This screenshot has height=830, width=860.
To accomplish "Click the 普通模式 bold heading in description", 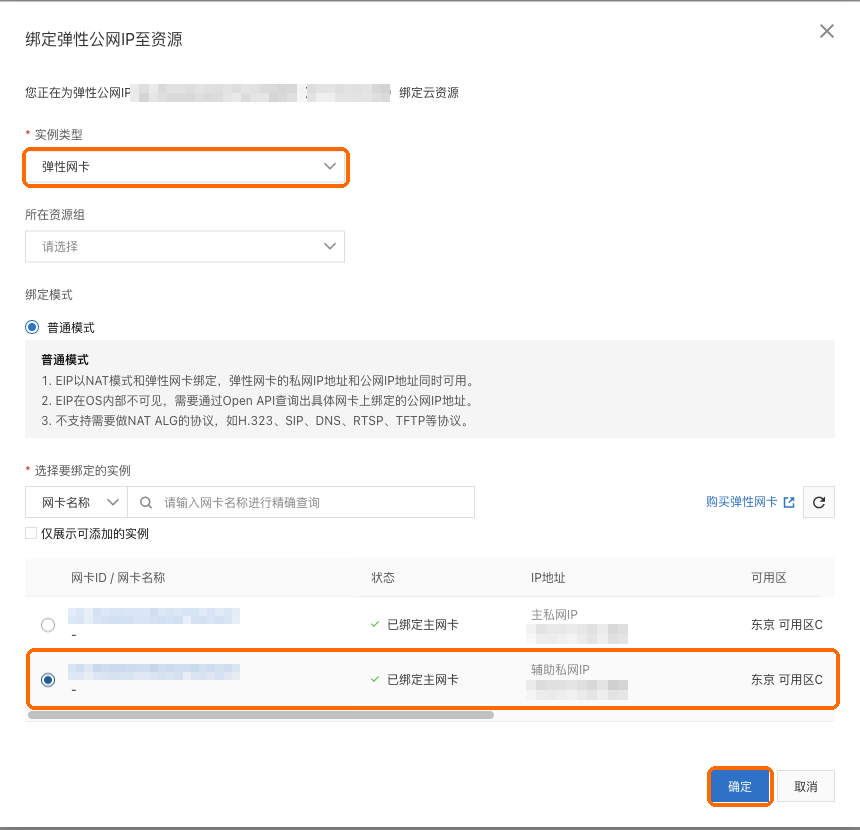I will click(65, 360).
